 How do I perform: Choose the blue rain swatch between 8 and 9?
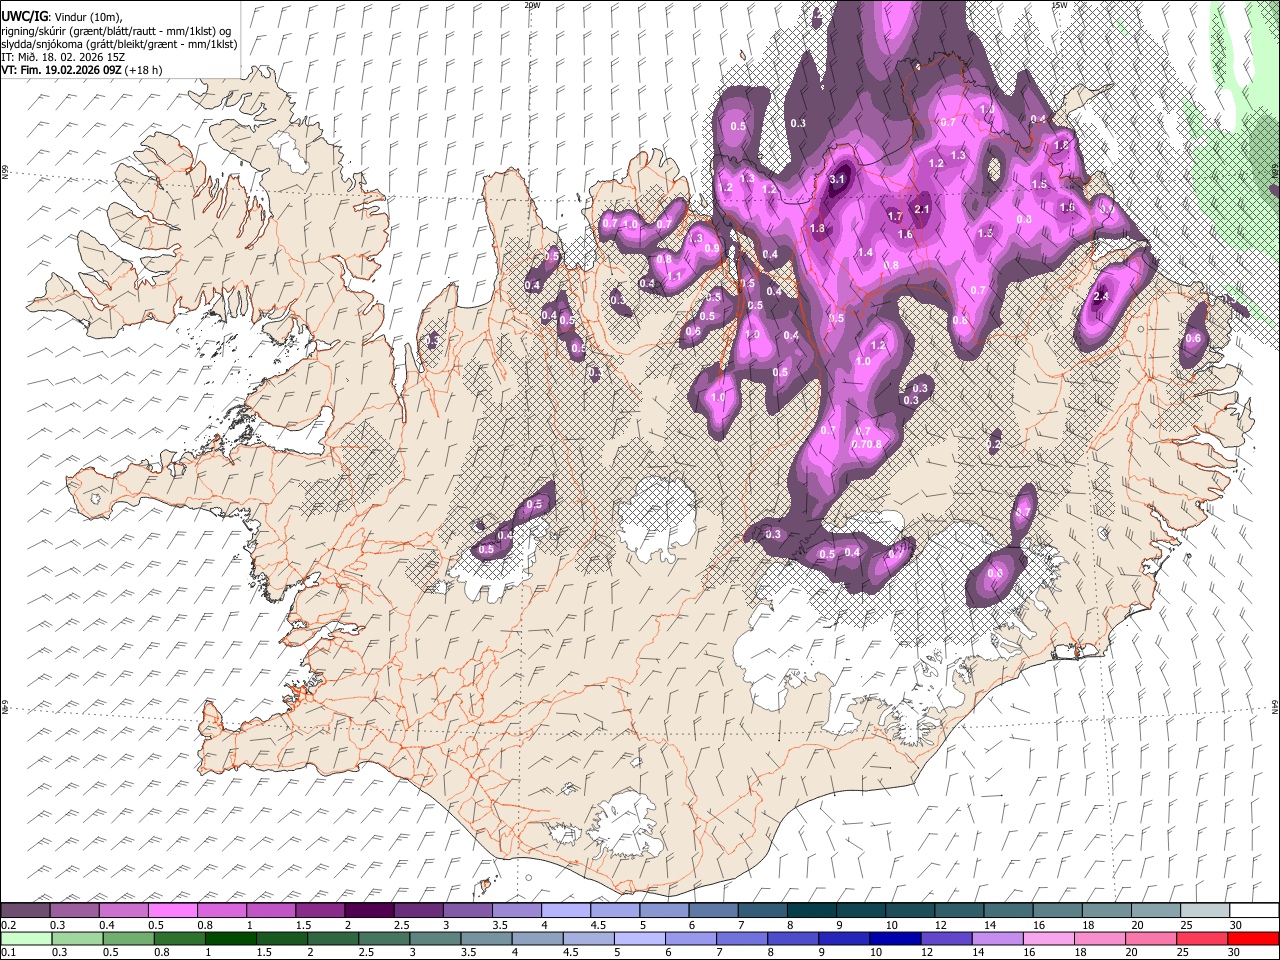792,938
